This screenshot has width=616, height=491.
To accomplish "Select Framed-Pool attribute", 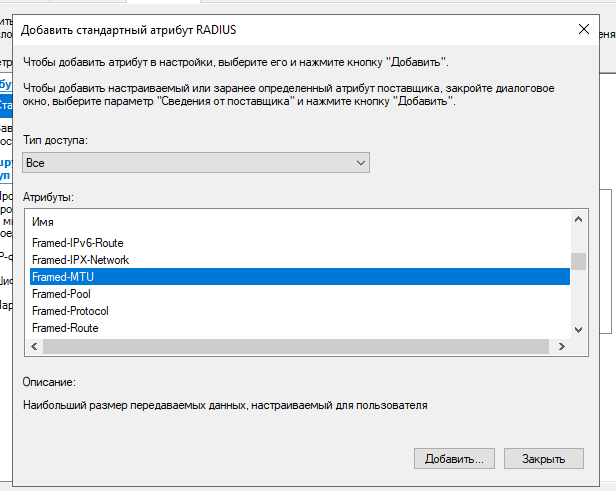I will pos(62,294).
